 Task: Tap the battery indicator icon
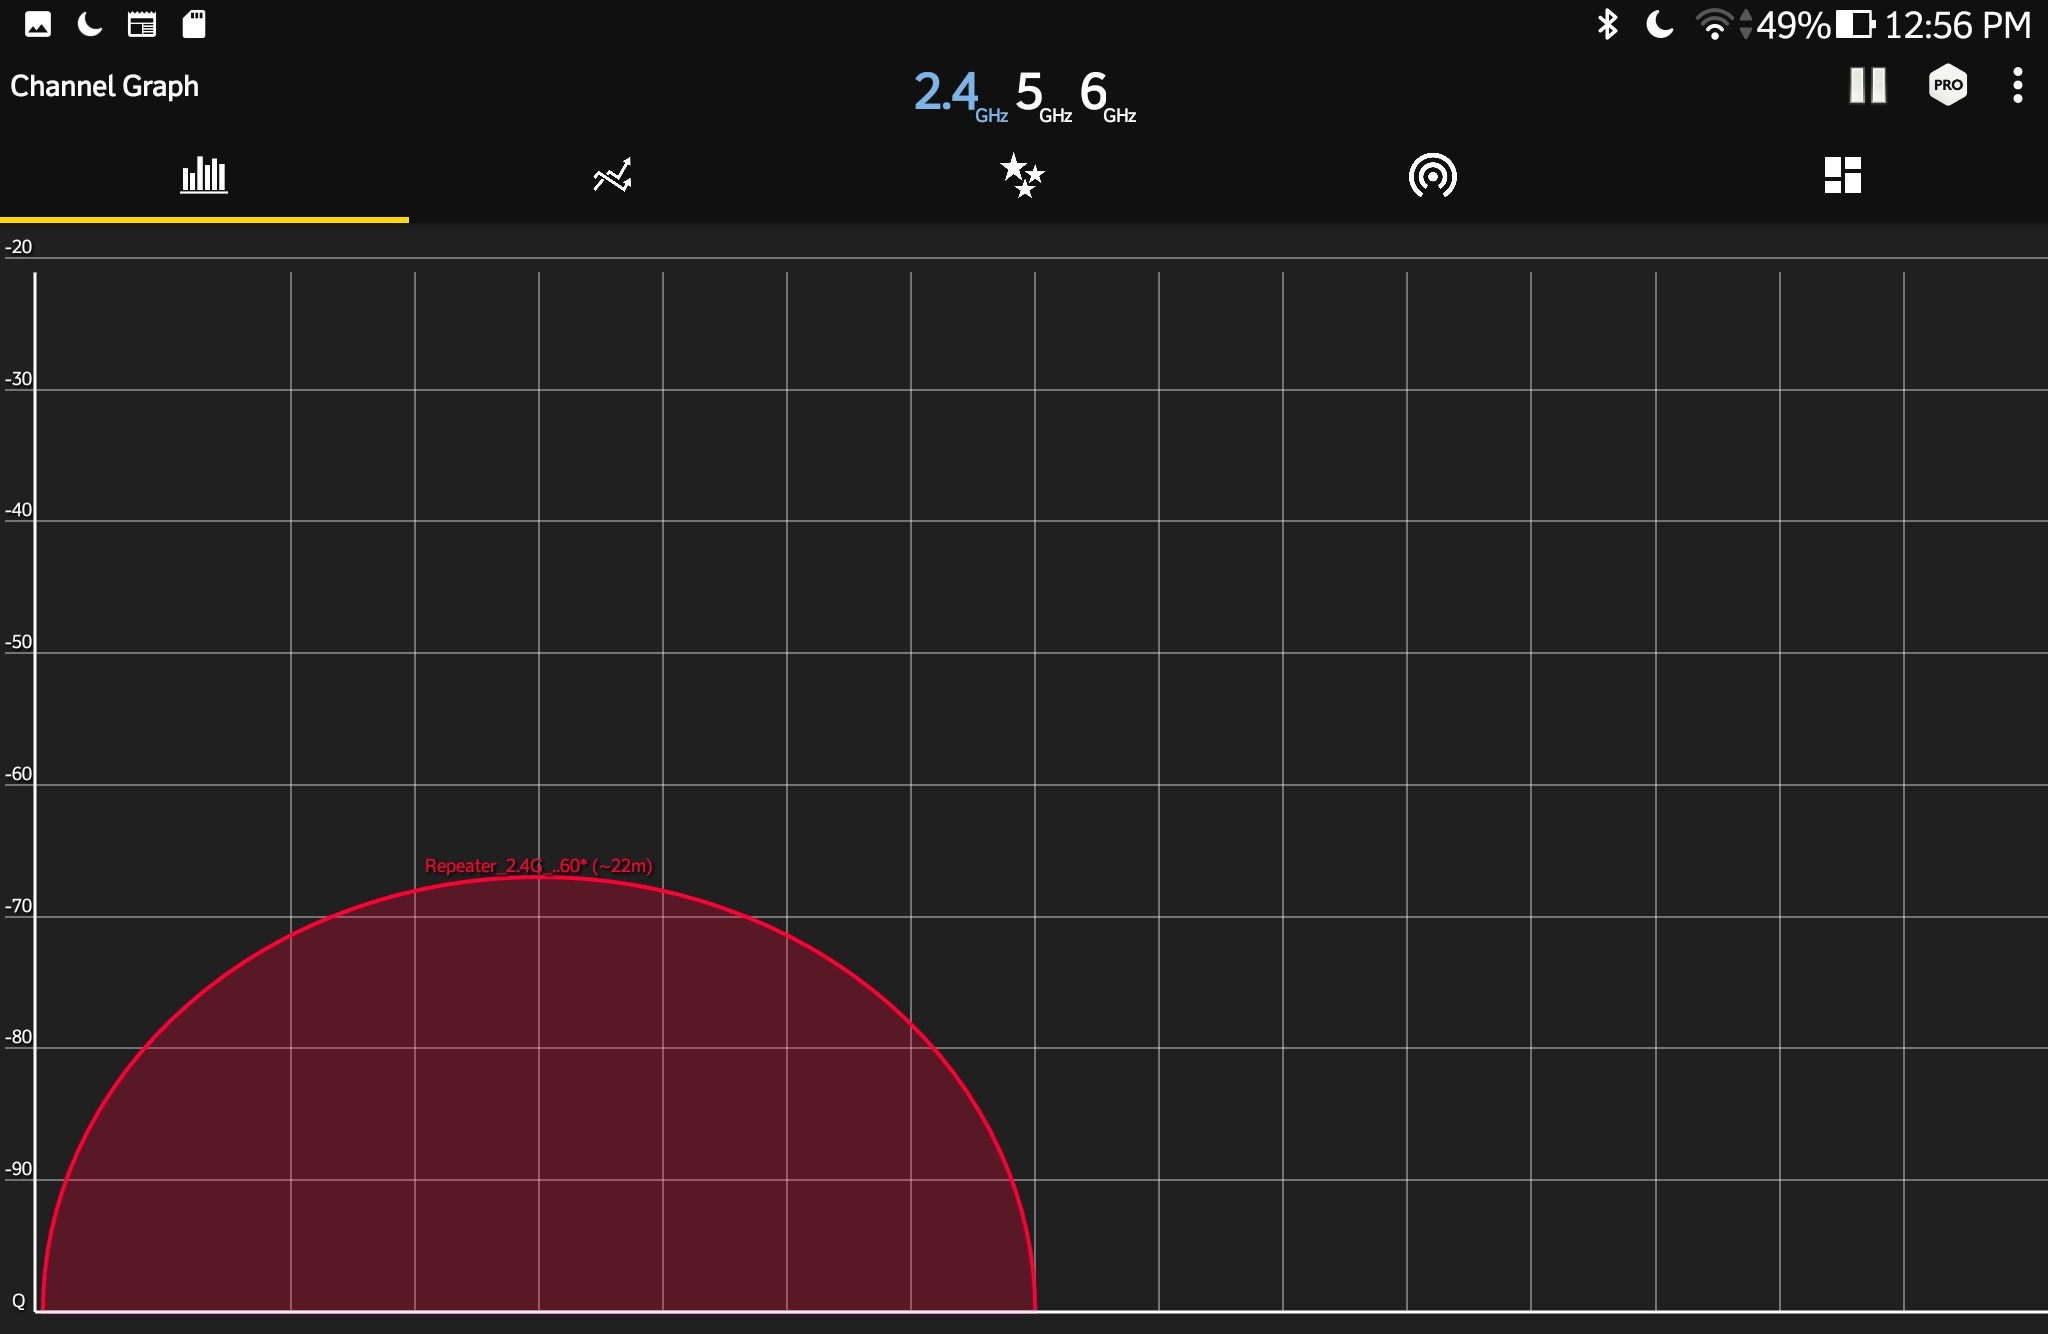tap(1855, 24)
